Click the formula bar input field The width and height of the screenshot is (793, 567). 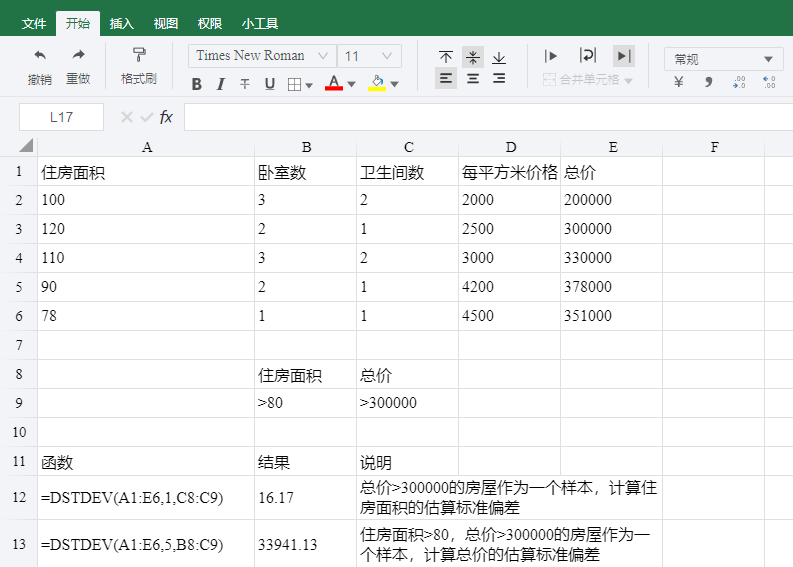(489, 117)
